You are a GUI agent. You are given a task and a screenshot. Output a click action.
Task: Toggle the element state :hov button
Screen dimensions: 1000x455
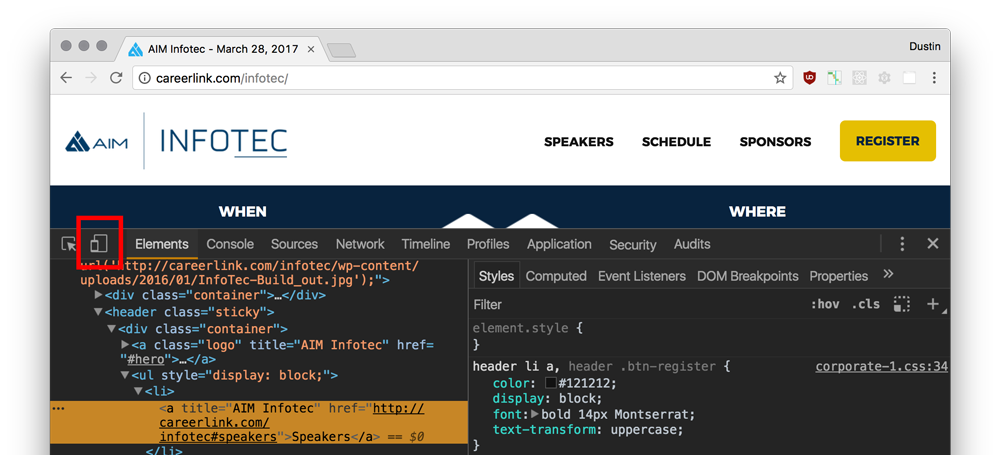[825, 304]
